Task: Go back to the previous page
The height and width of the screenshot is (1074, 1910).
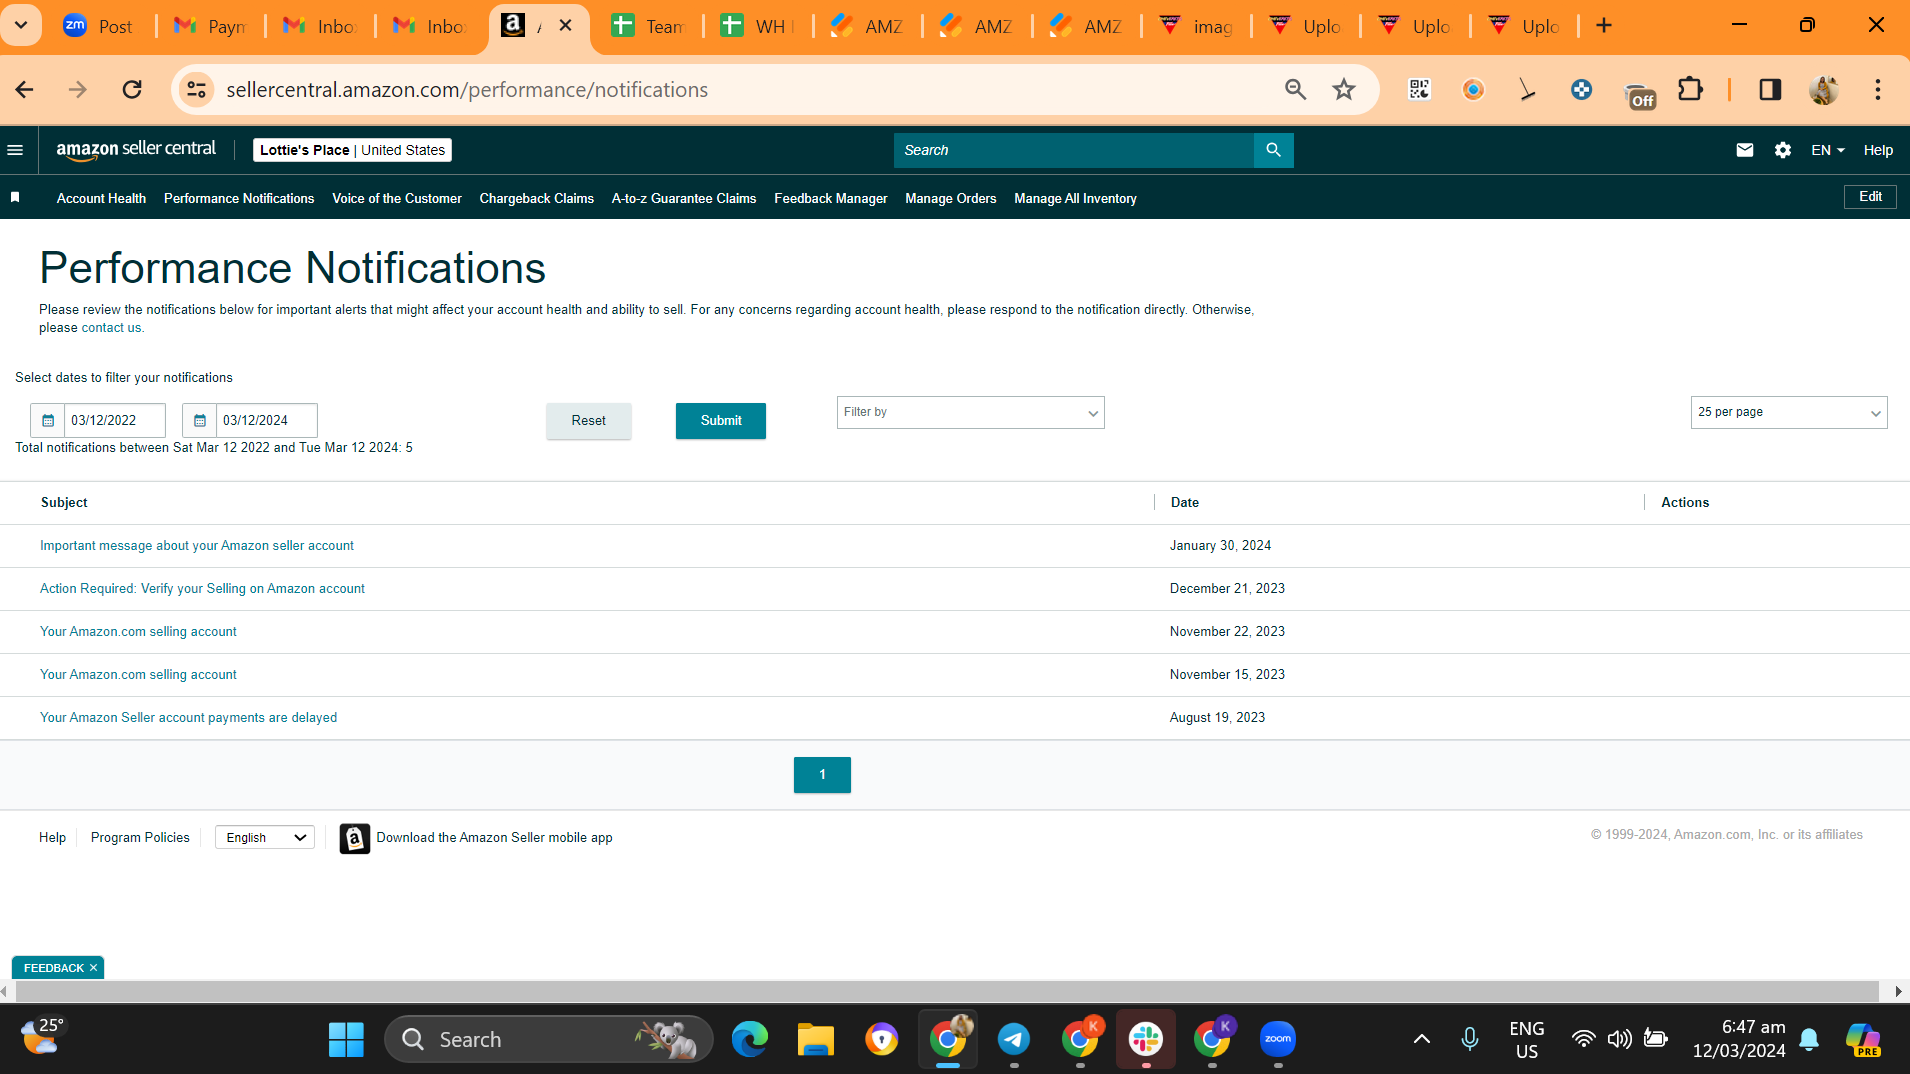Action: (x=25, y=90)
